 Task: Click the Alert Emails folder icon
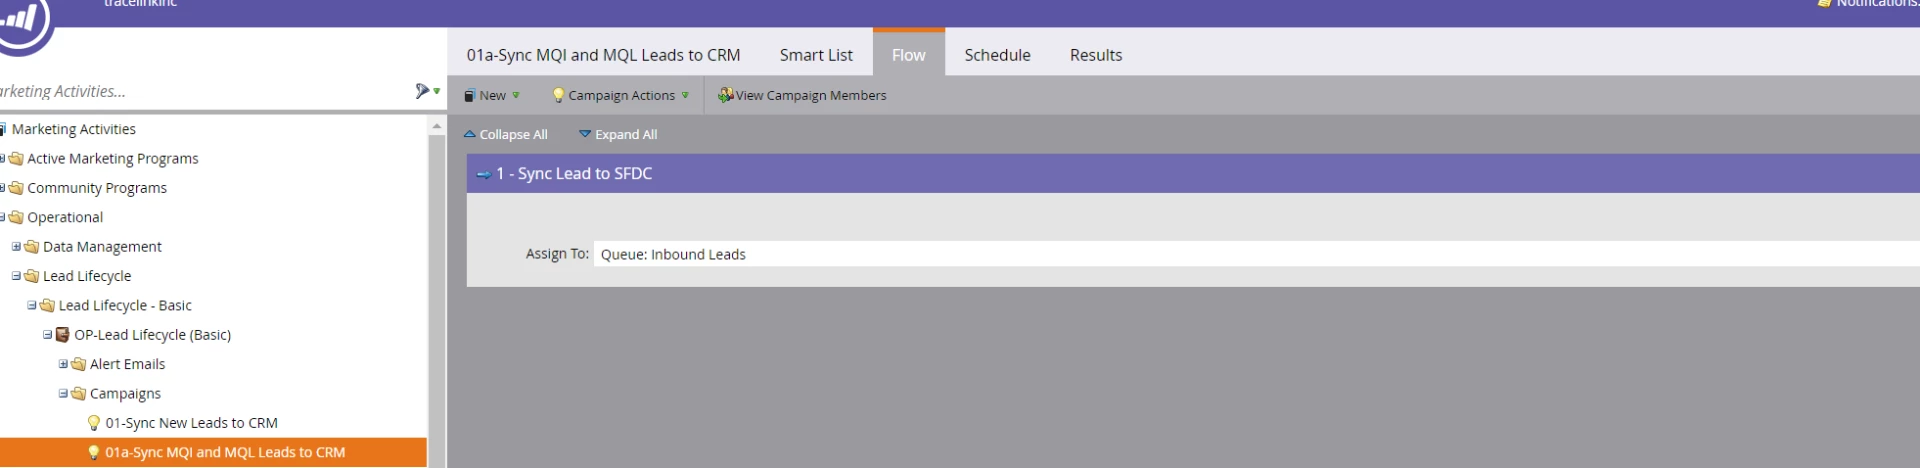pos(79,364)
